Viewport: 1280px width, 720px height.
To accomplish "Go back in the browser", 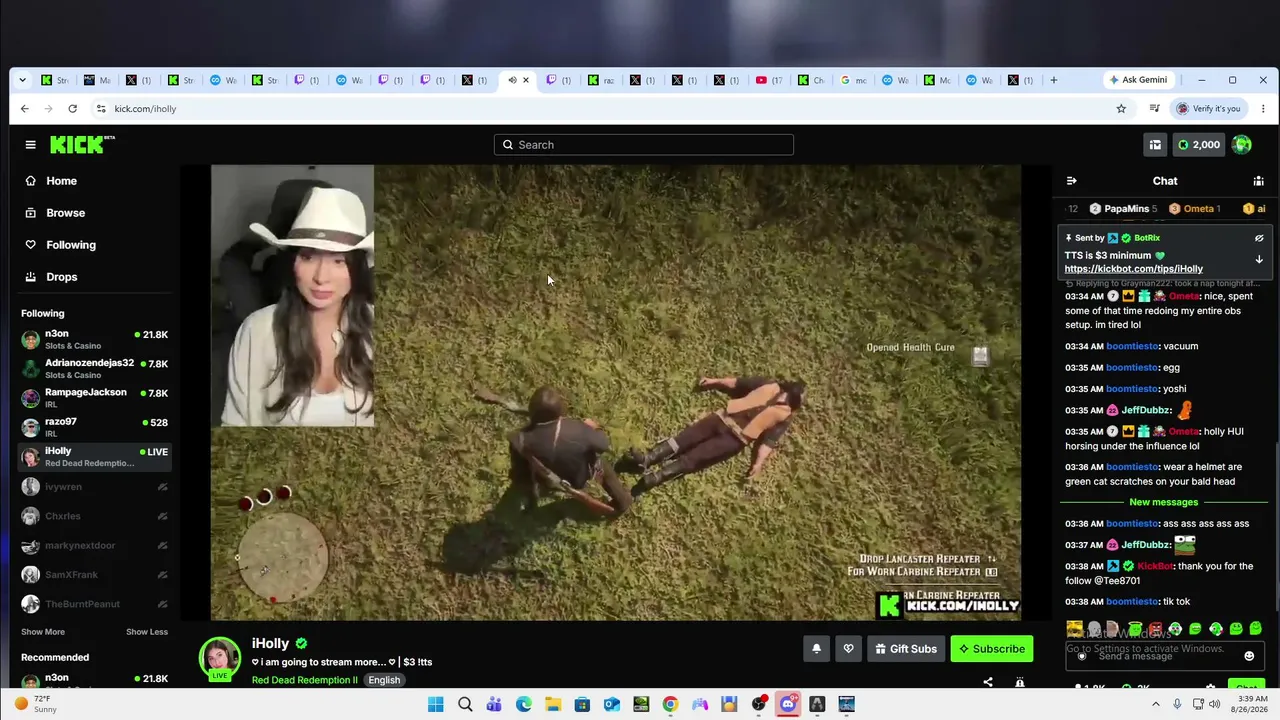I will 25,108.
